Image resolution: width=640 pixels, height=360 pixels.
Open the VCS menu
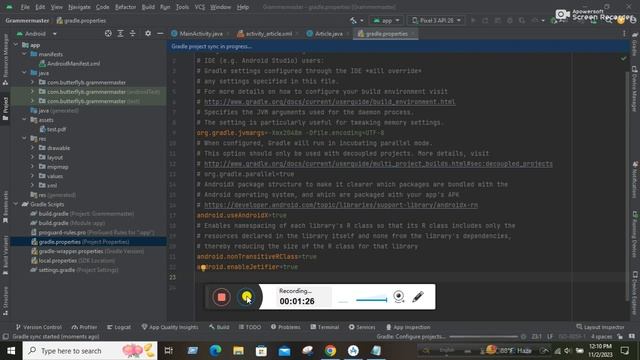point(200,7)
